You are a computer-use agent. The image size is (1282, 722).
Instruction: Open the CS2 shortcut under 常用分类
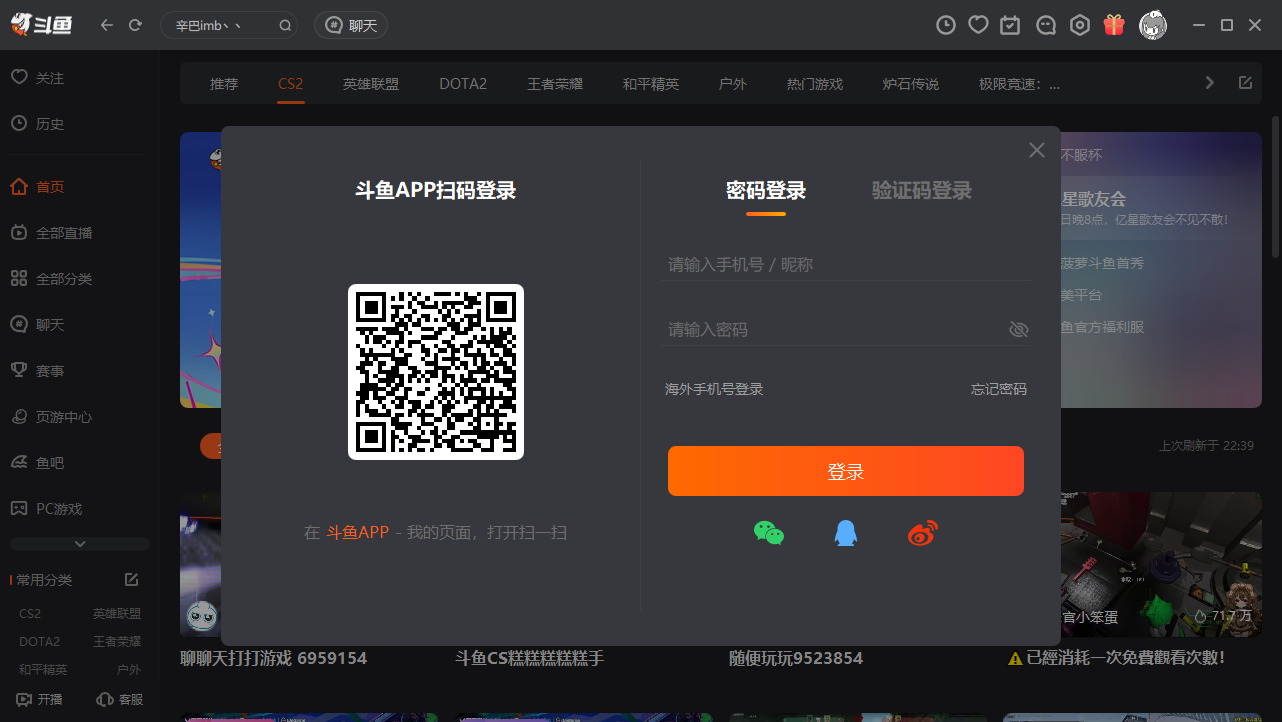(30, 613)
